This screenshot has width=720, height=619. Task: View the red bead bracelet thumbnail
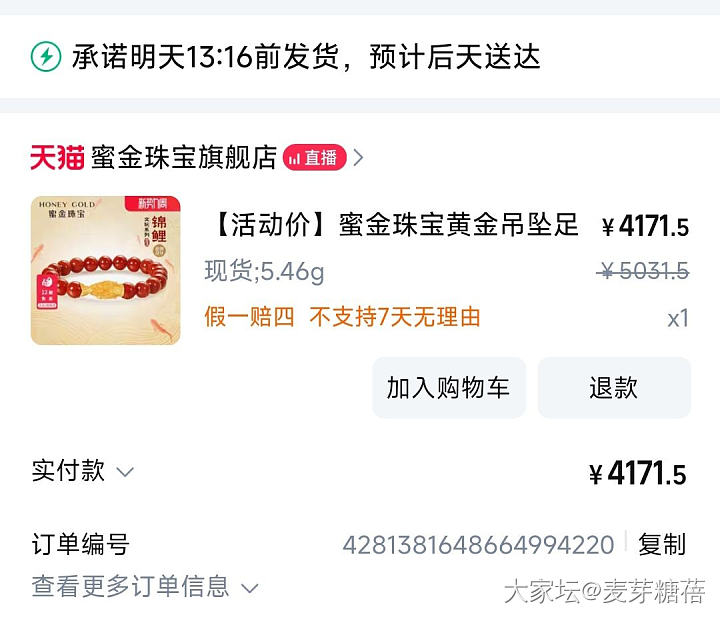click(106, 270)
